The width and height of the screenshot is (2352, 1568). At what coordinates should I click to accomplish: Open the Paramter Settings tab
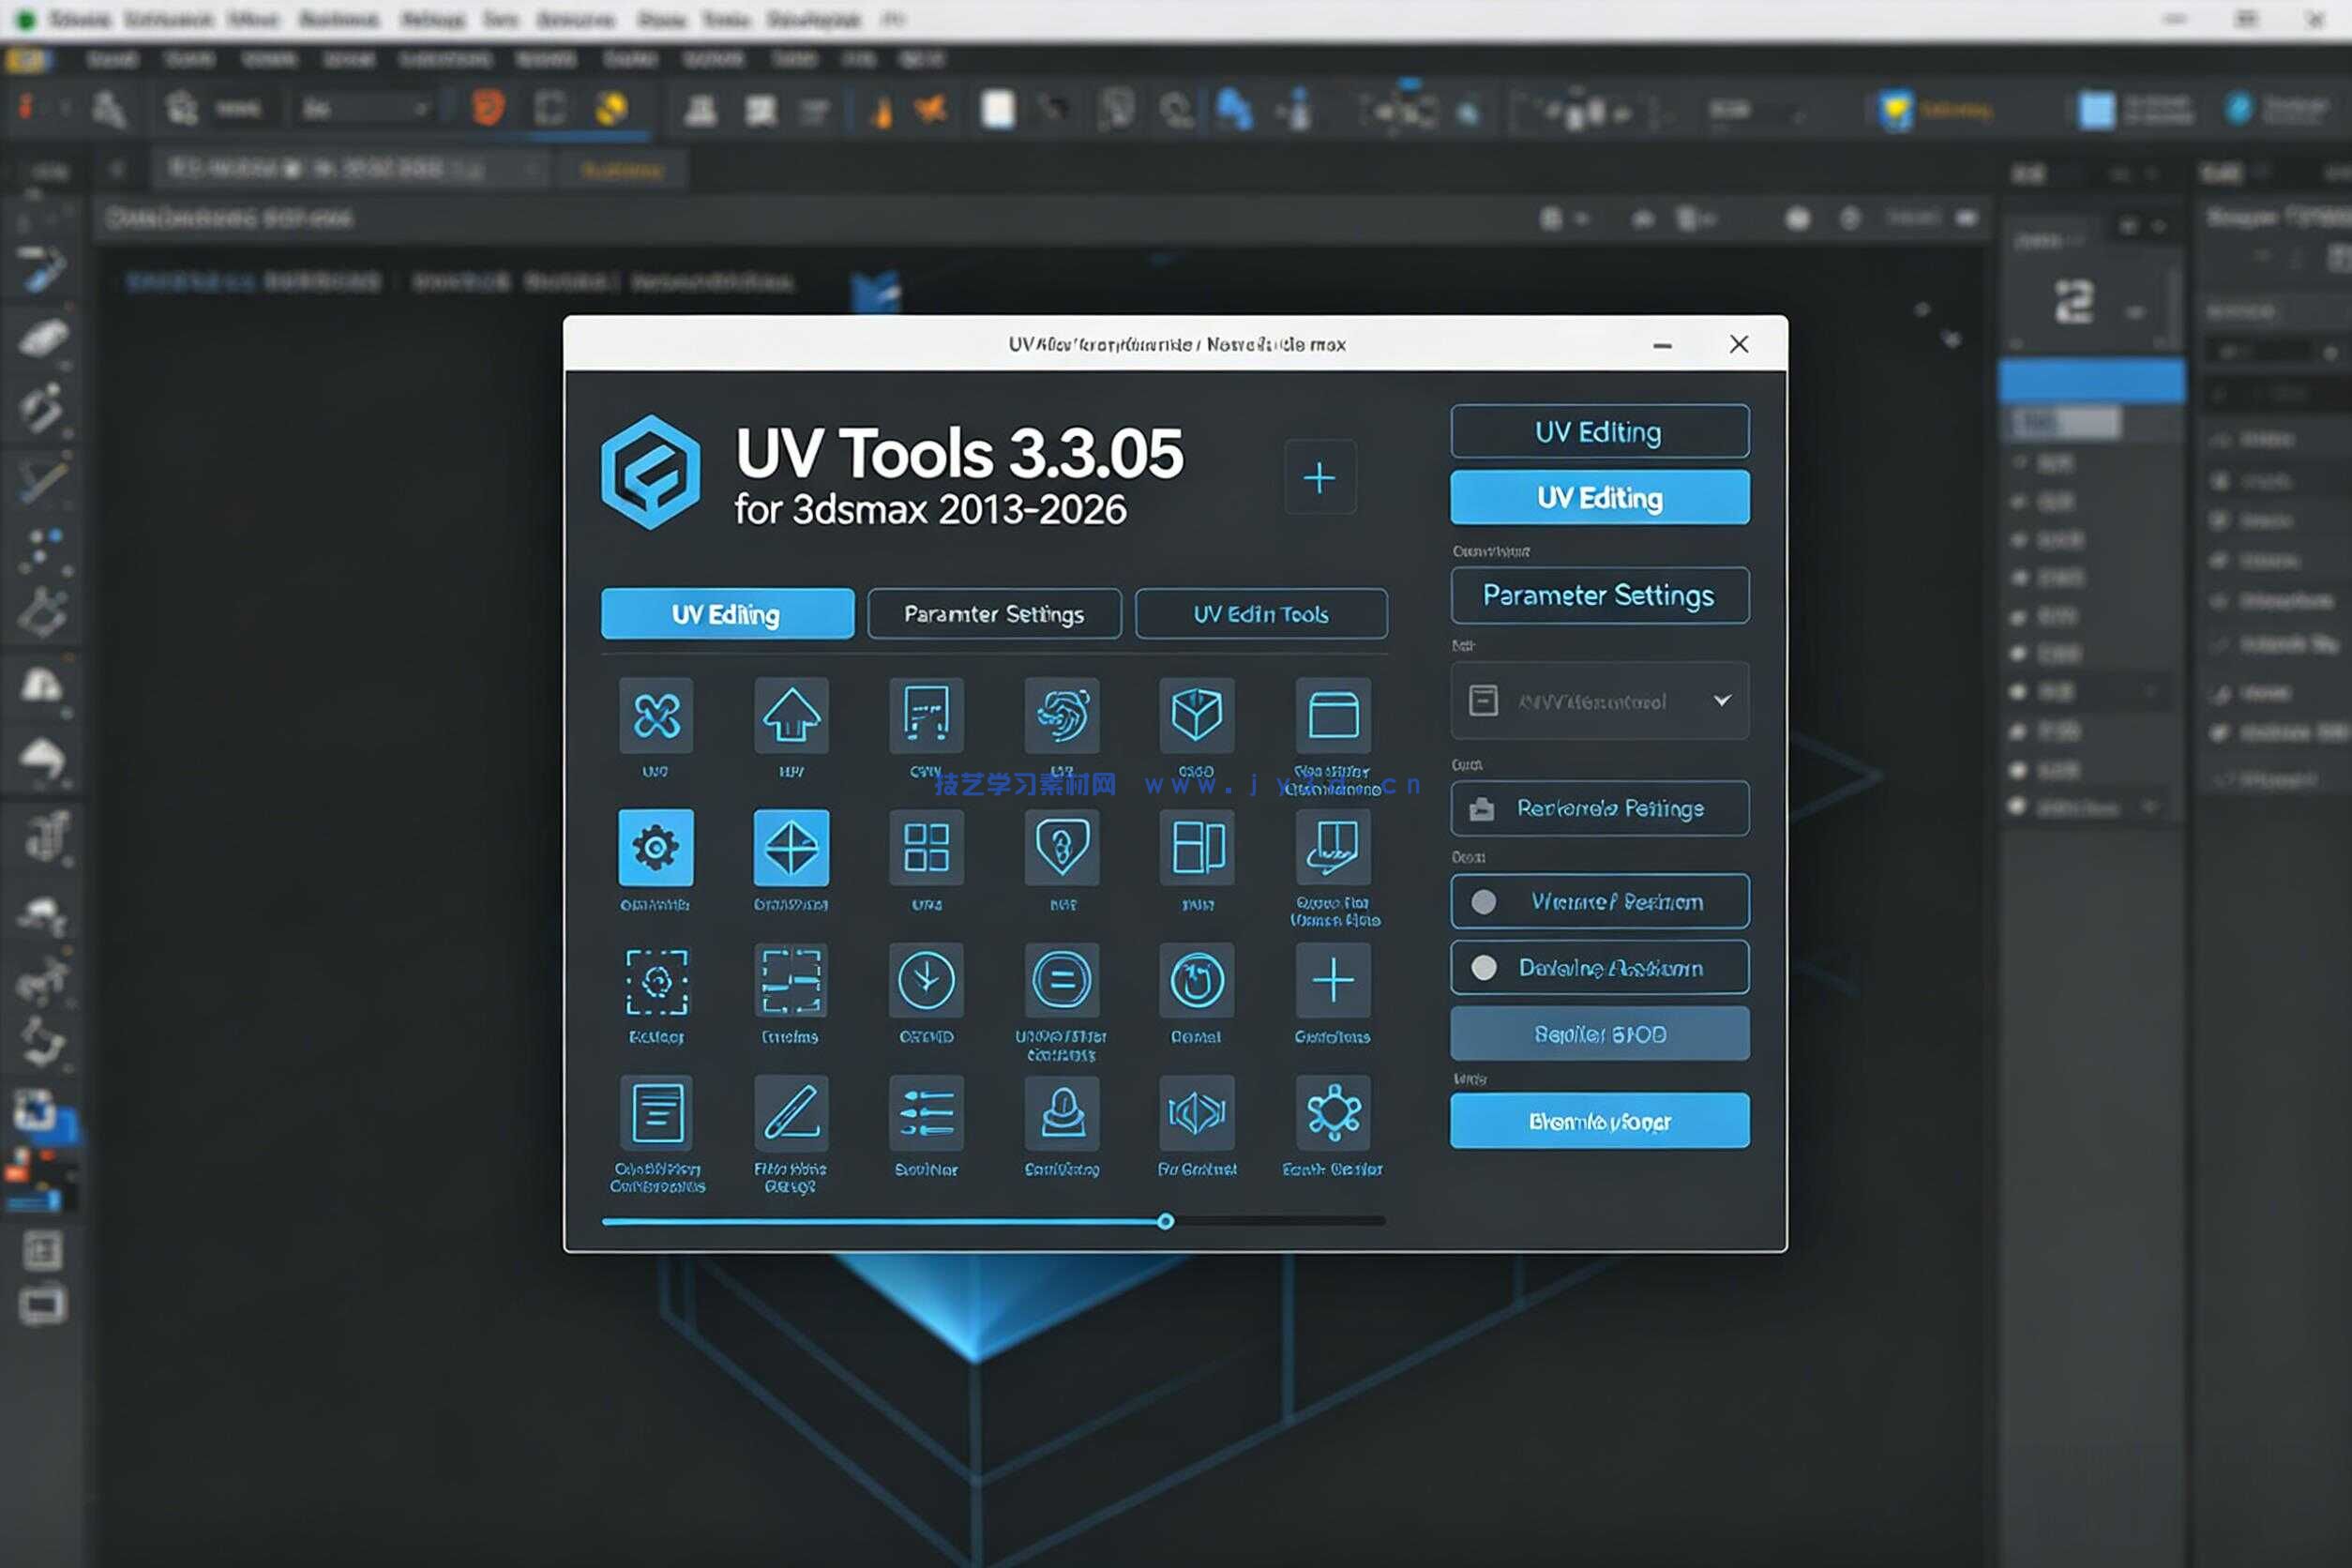994,614
